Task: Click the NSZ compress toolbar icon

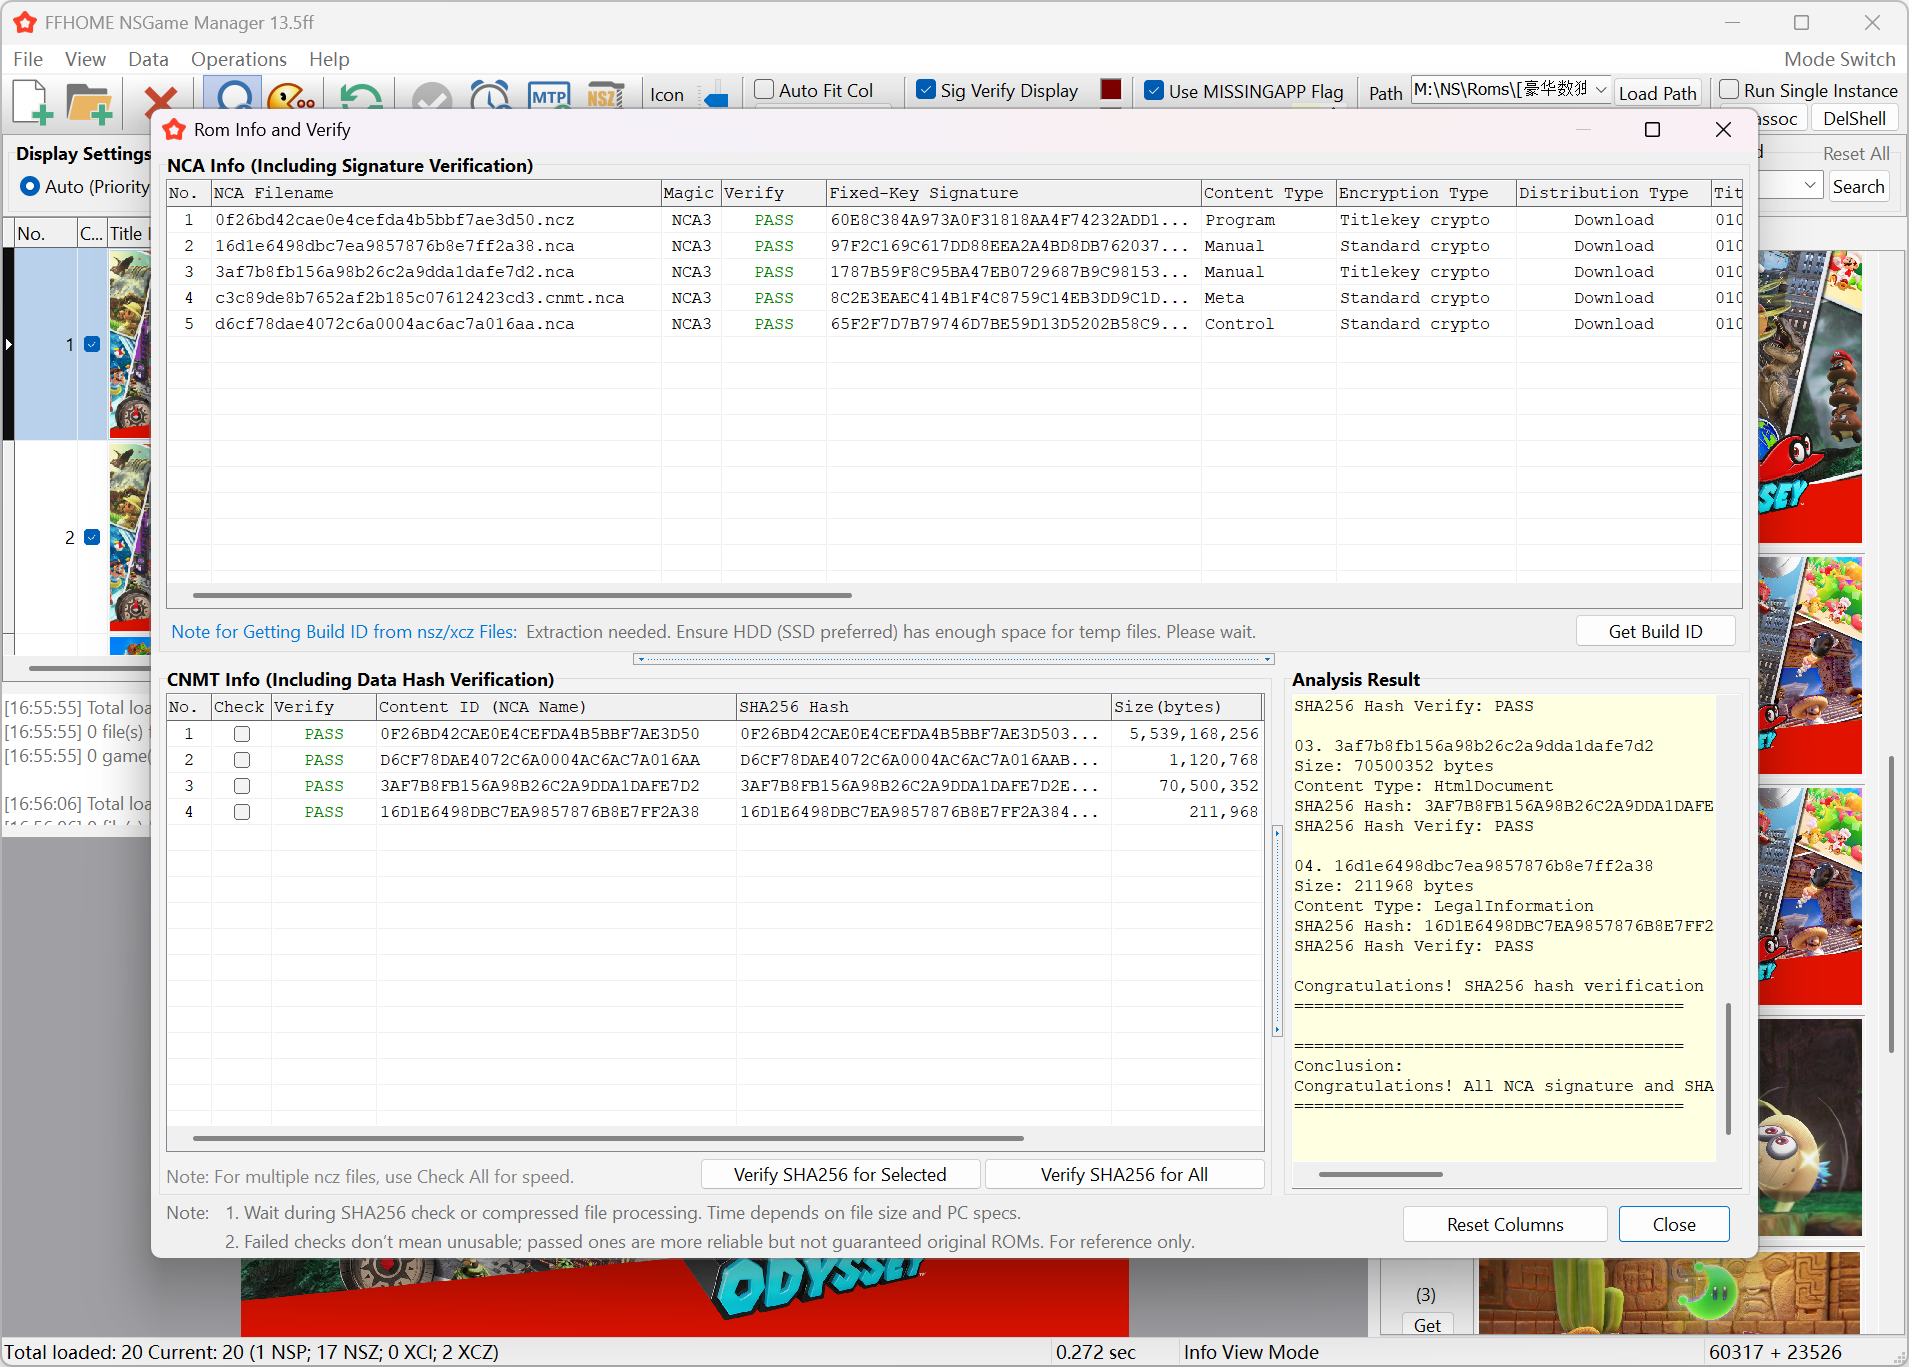Action: (x=606, y=97)
